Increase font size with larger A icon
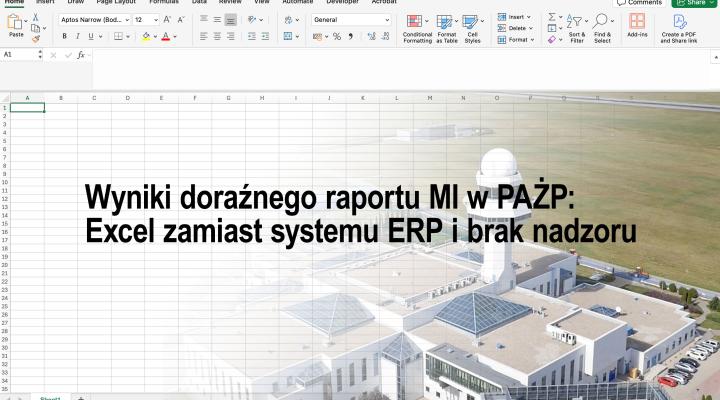Viewport: 720px width, 400px height. (167, 20)
